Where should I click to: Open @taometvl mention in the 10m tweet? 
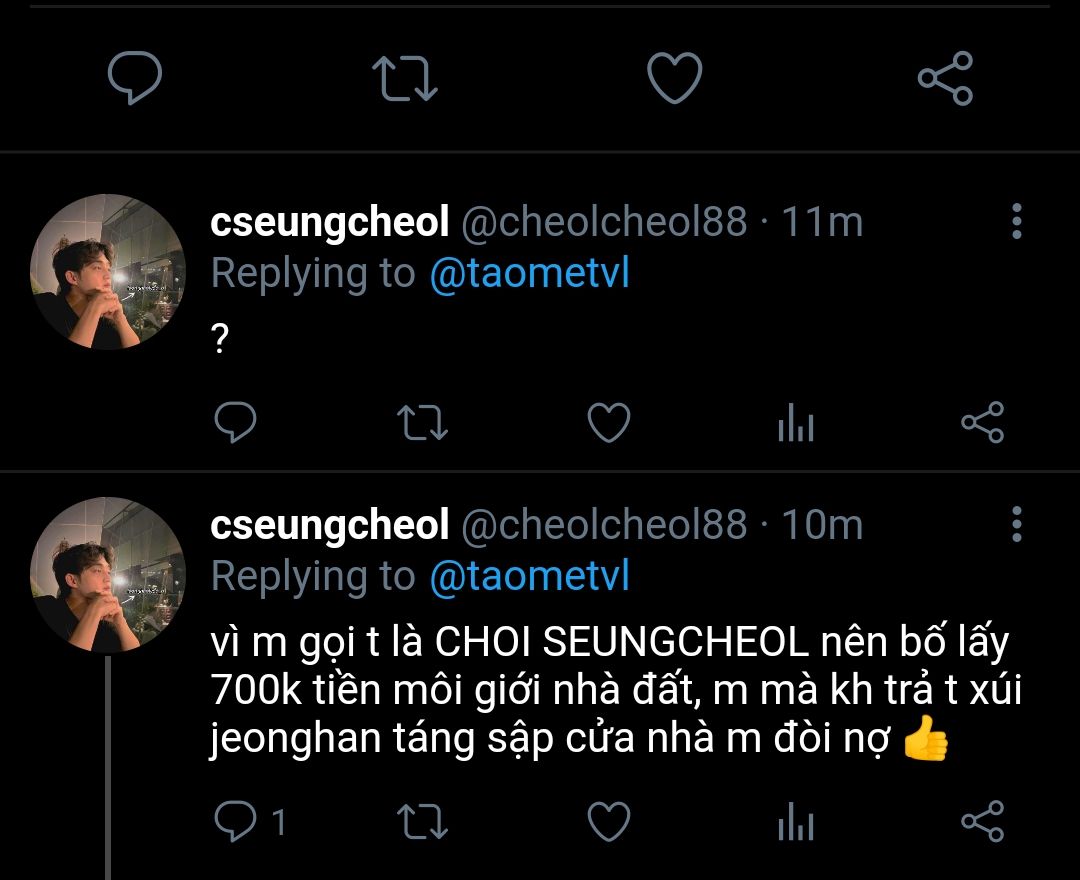[x=529, y=576]
